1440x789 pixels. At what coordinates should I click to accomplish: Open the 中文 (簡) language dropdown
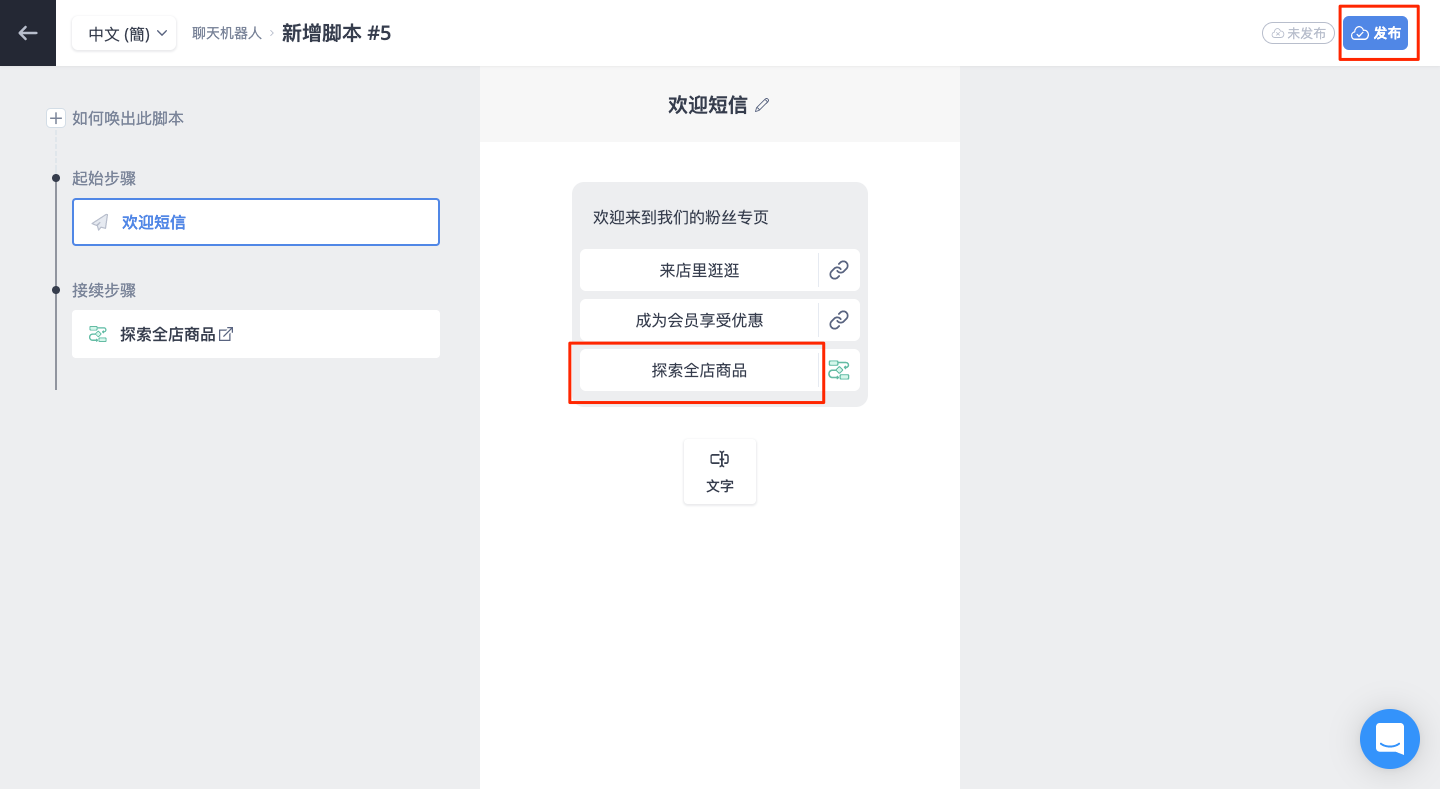[x=124, y=33]
